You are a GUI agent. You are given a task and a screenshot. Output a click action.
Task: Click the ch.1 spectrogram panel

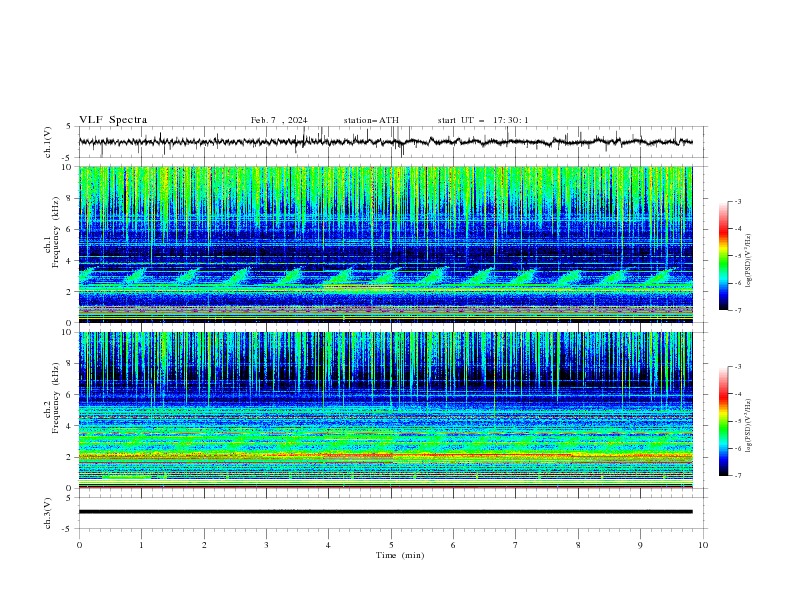385,244
